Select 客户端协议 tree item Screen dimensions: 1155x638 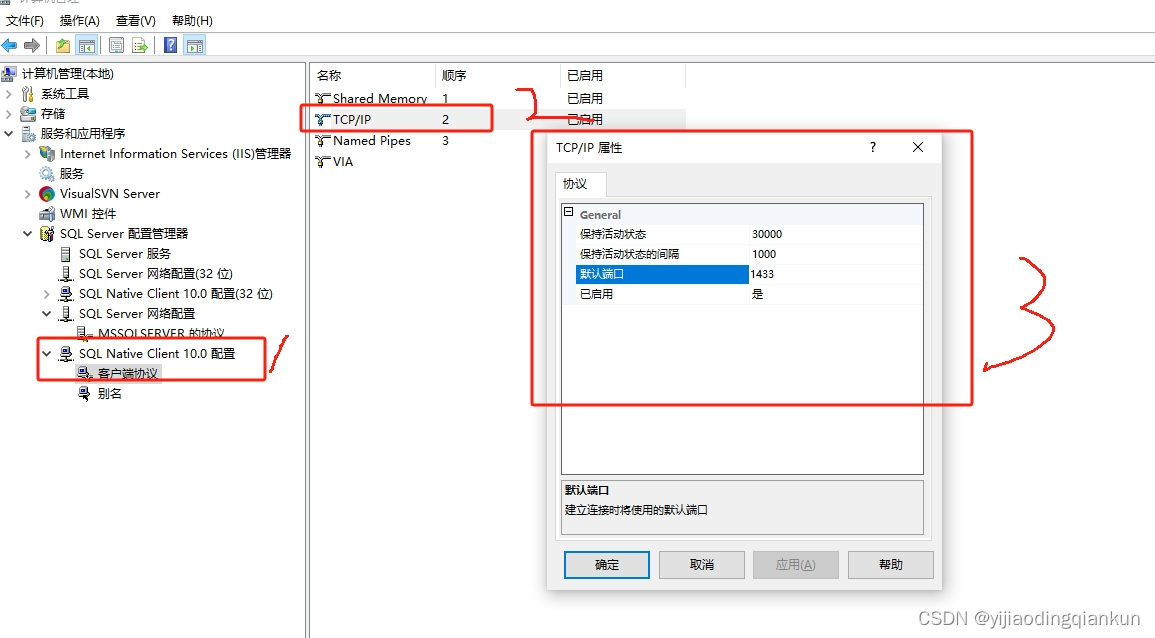click(127, 374)
